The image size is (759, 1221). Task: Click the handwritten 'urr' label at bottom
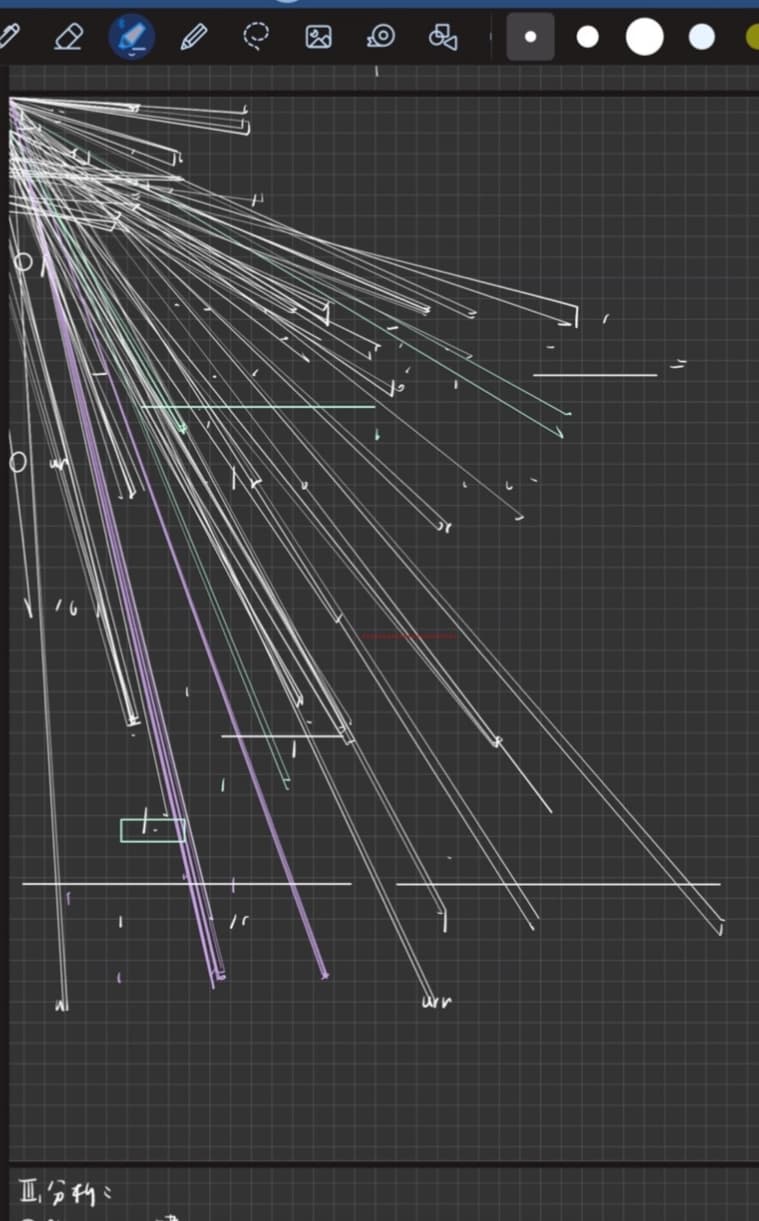[x=437, y=1001]
